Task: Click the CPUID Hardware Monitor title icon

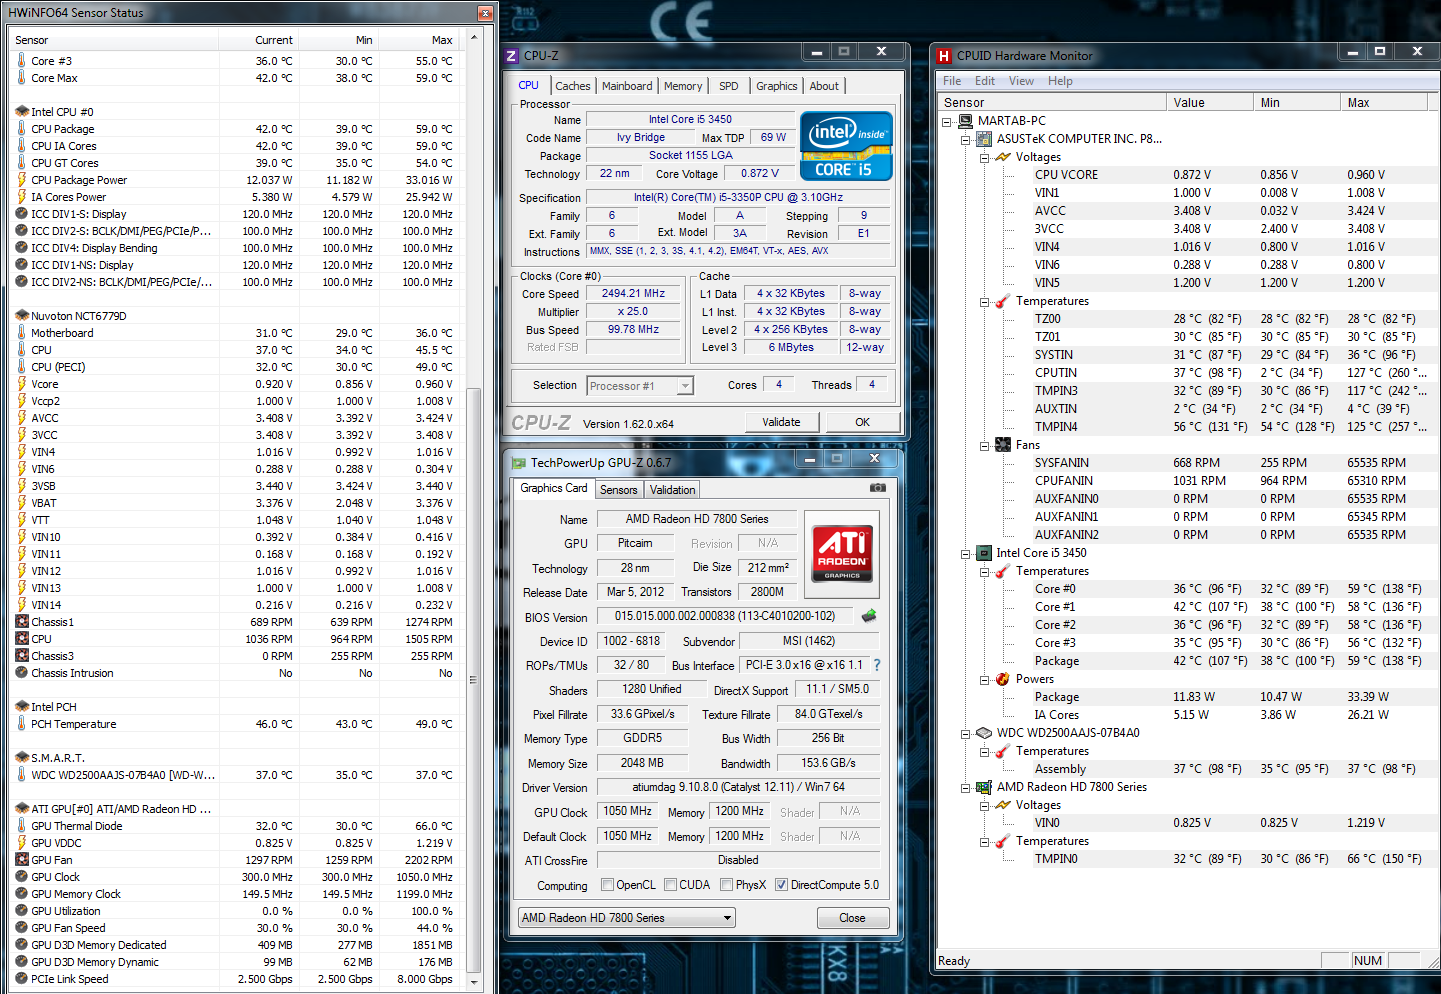Action: point(944,56)
